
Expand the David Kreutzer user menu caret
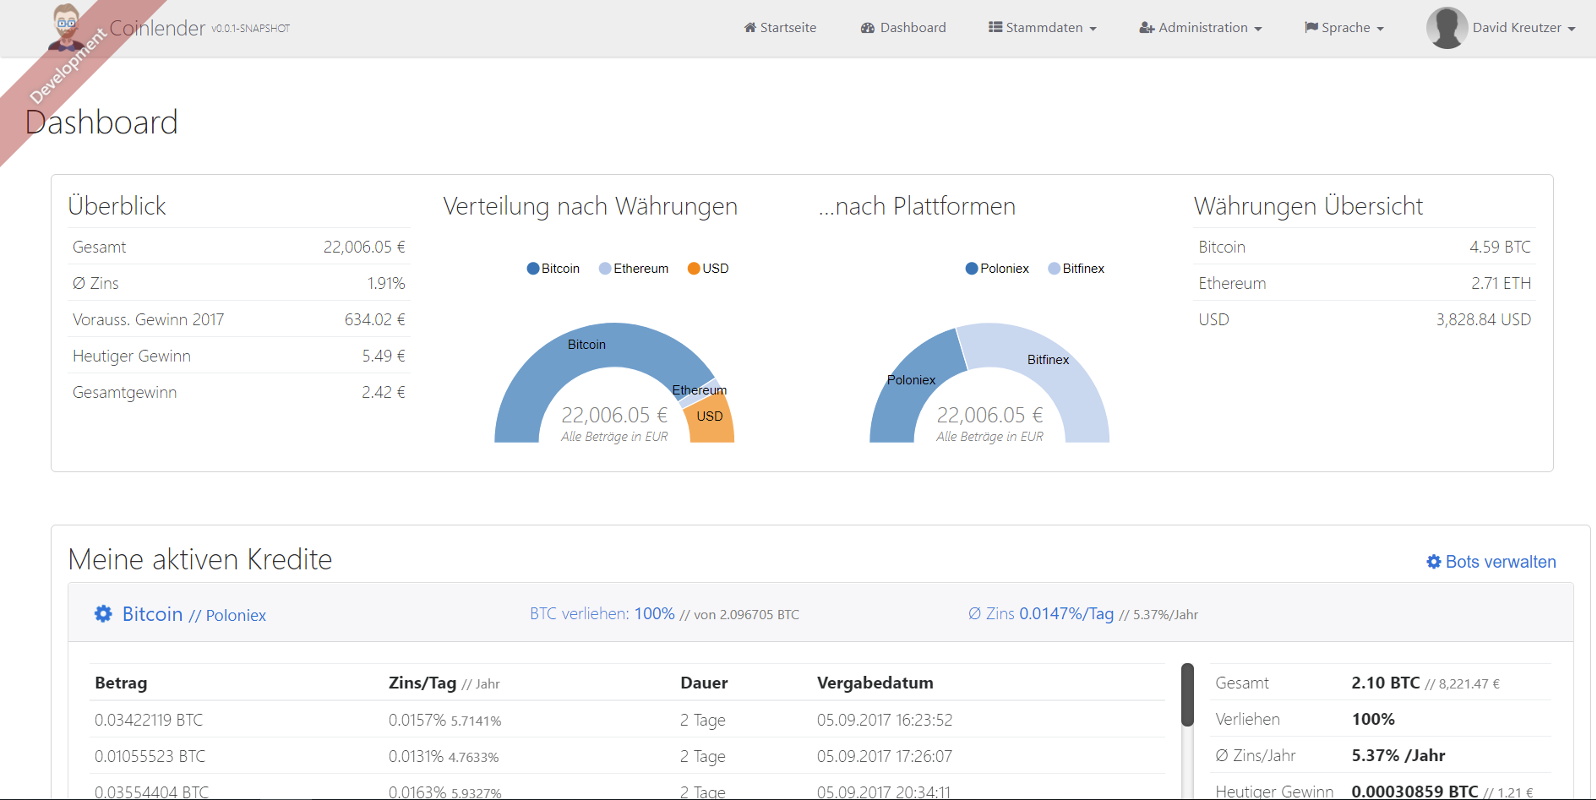pyautogui.click(x=1571, y=29)
